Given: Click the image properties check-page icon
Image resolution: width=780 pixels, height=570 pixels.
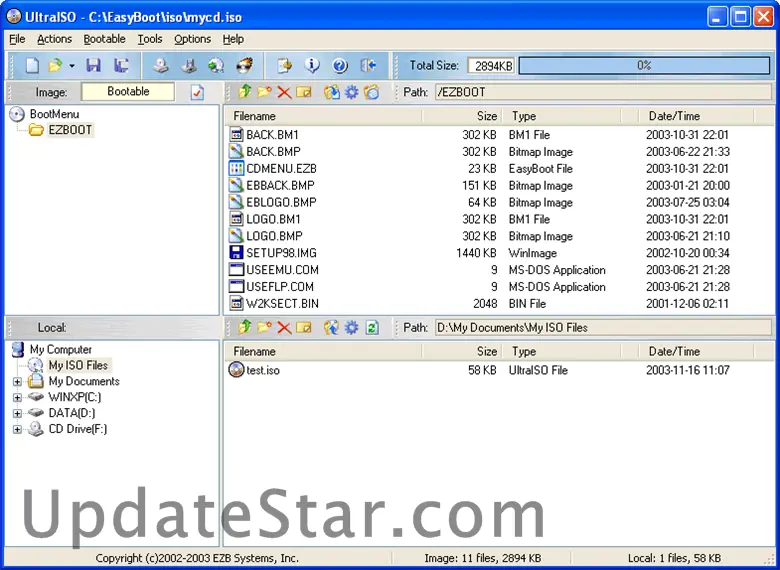Looking at the screenshot, I should coord(197,93).
